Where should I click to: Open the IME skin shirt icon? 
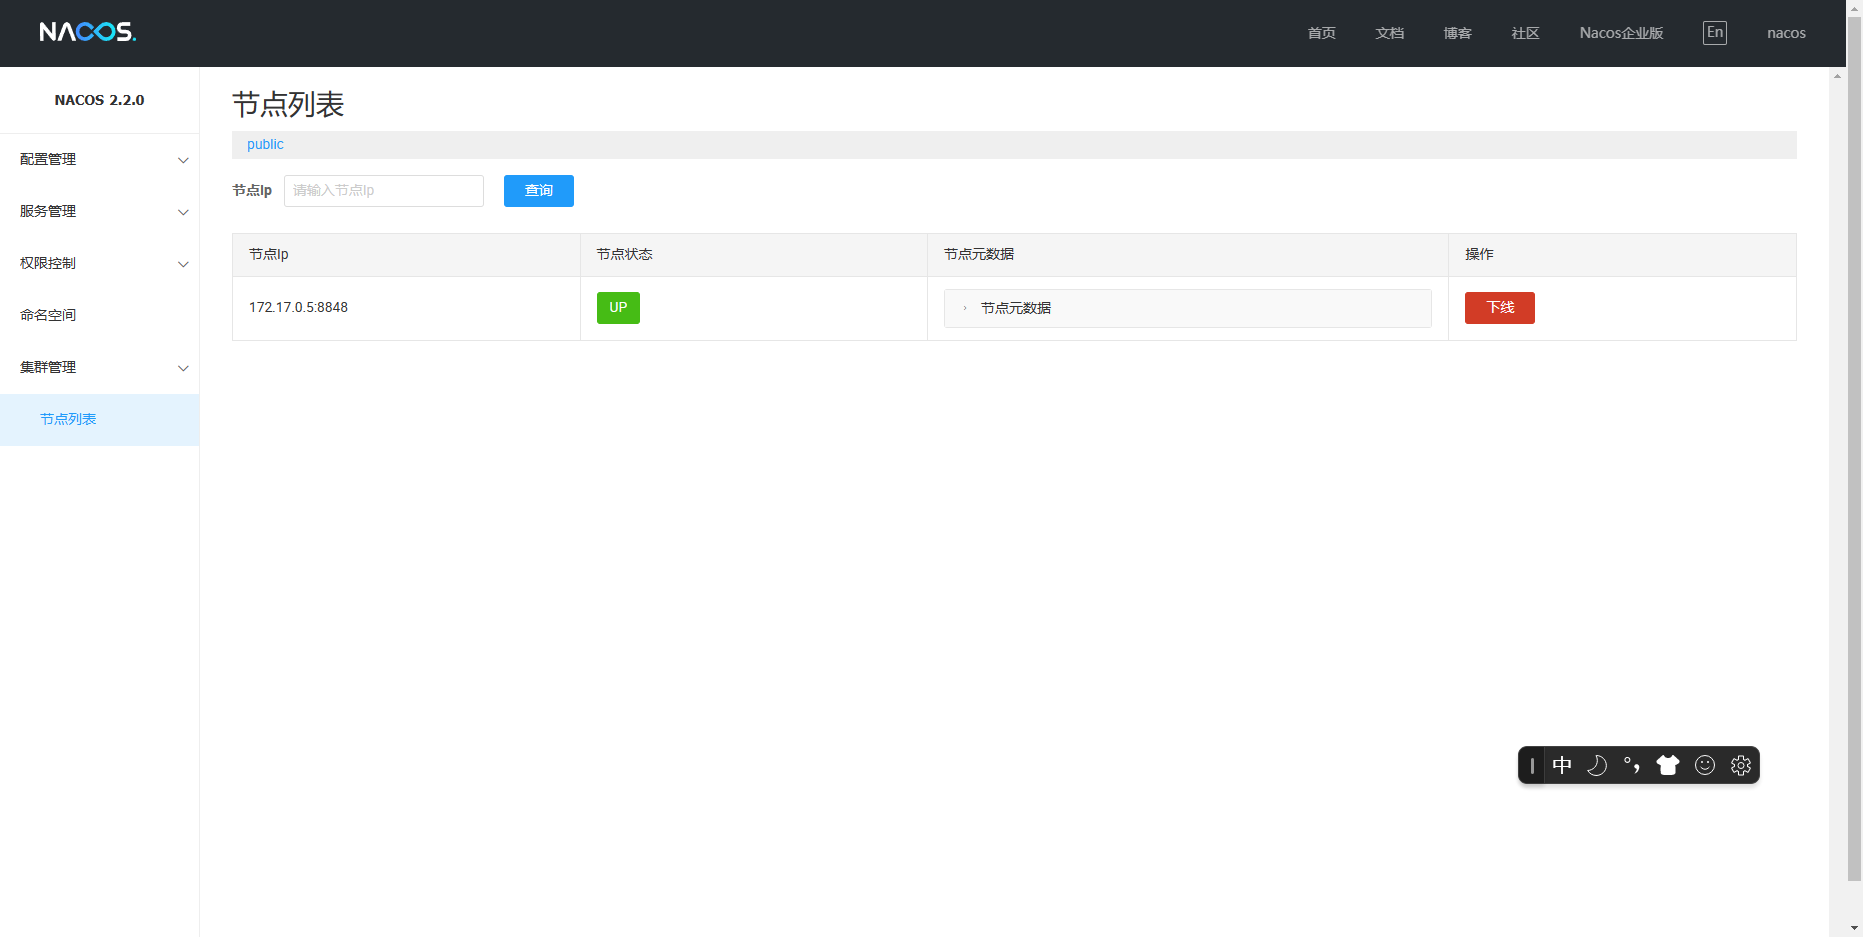pyautogui.click(x=1668, y=766)
